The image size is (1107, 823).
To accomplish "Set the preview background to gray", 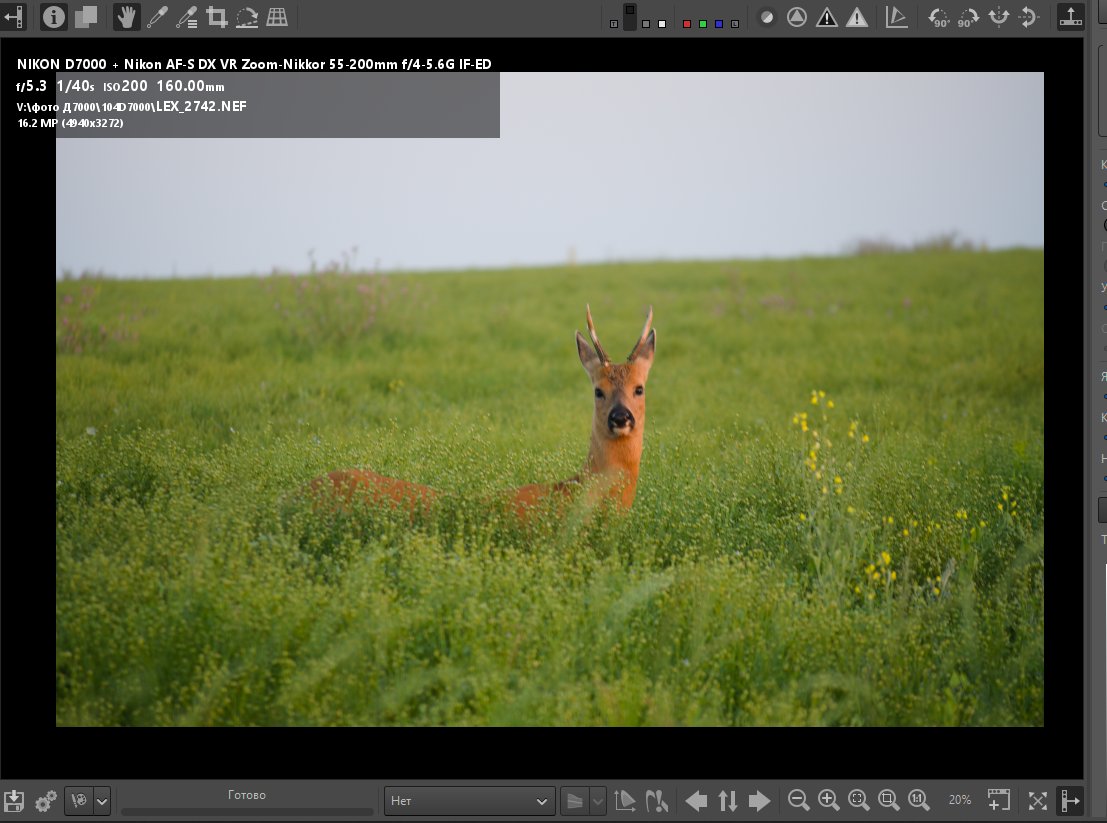I will (x=646, y=24).
